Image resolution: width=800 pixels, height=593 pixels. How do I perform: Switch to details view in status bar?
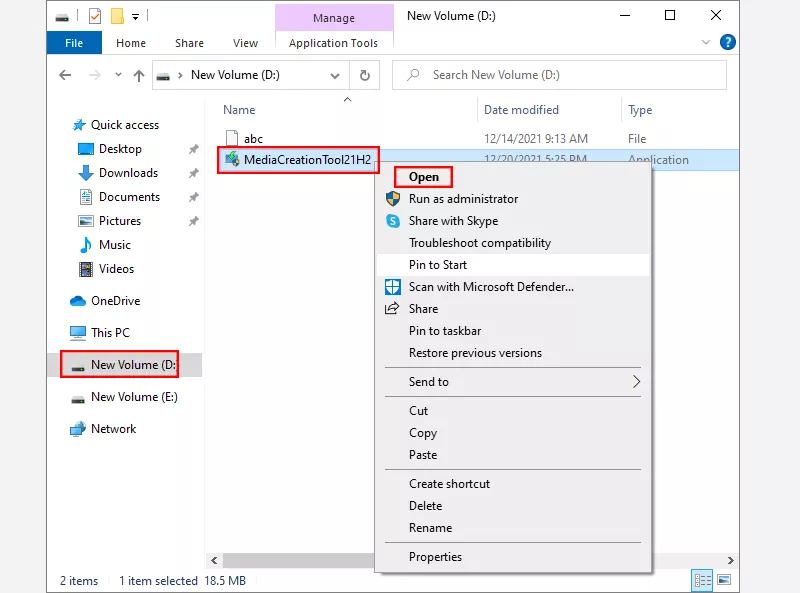click(x=703, y=580)
